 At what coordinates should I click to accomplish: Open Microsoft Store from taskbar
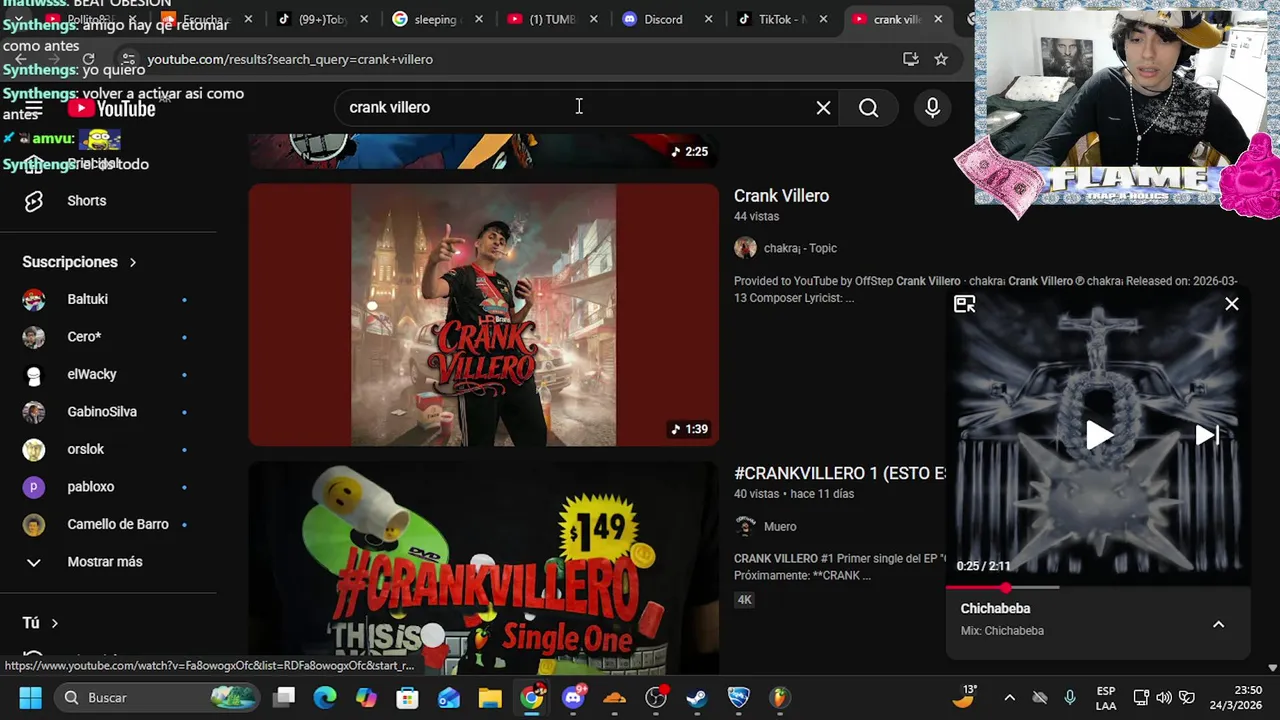[407, 697]
